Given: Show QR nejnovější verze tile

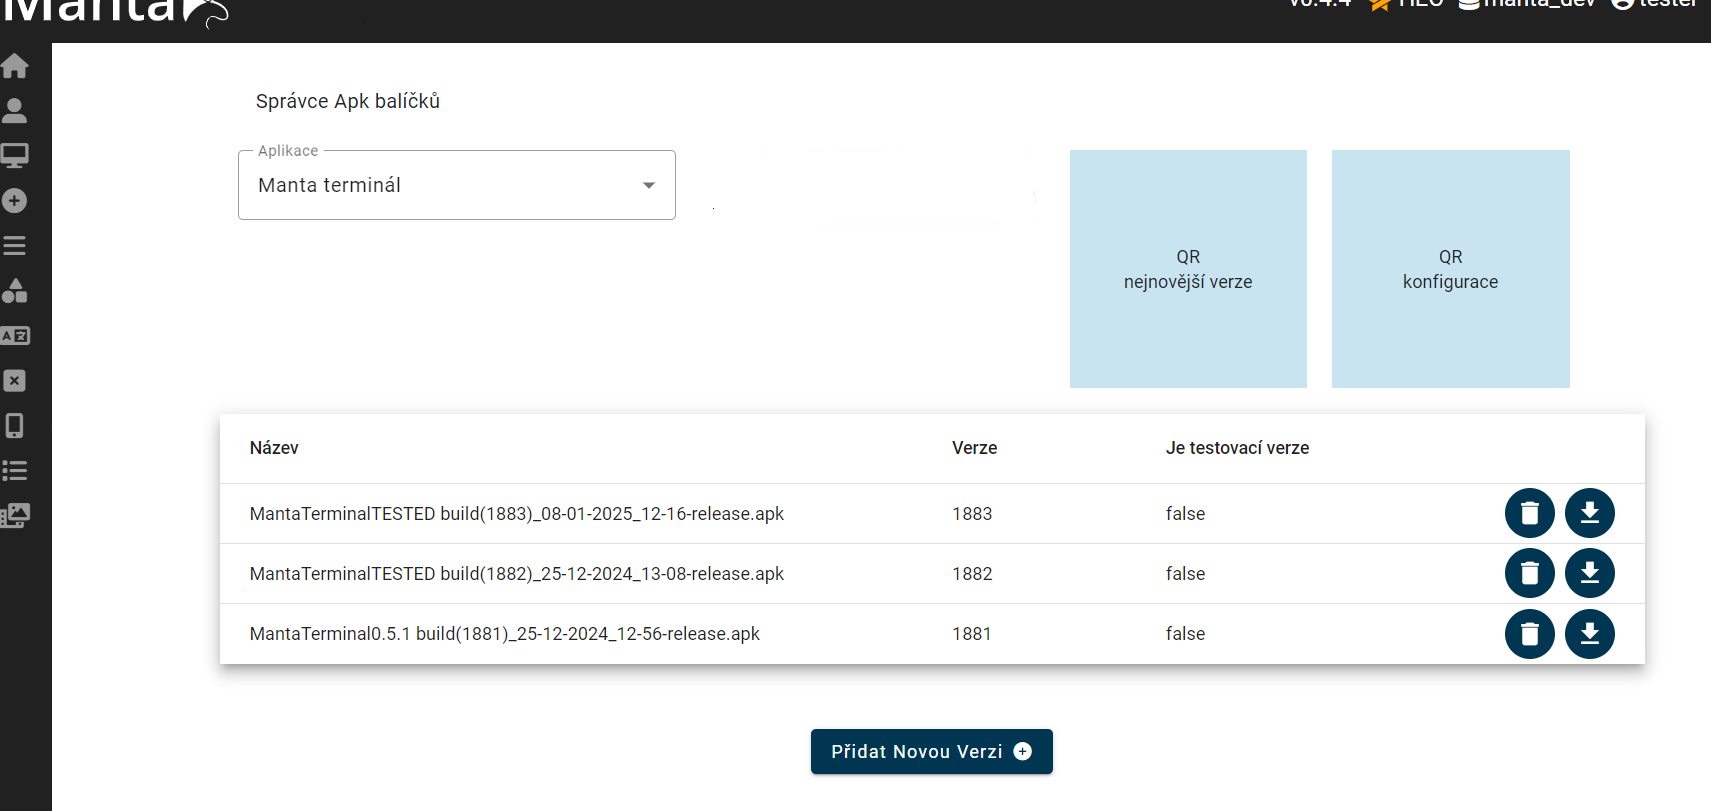Looking at the screenshot, I should 1188,269.
